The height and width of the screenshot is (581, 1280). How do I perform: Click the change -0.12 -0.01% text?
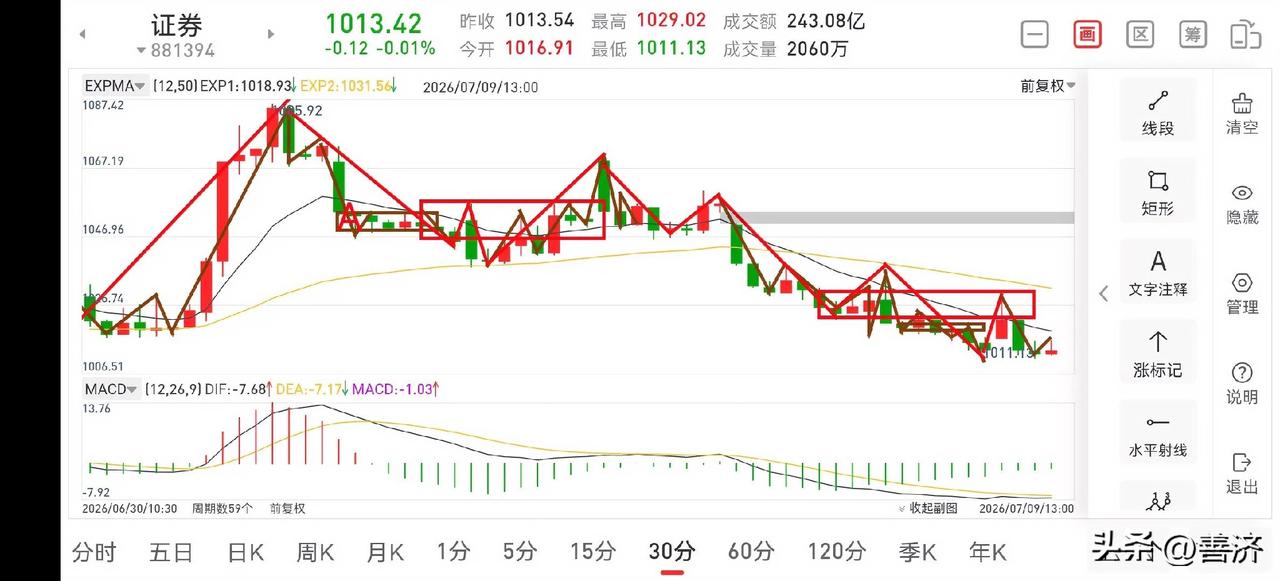coord(380,48)
